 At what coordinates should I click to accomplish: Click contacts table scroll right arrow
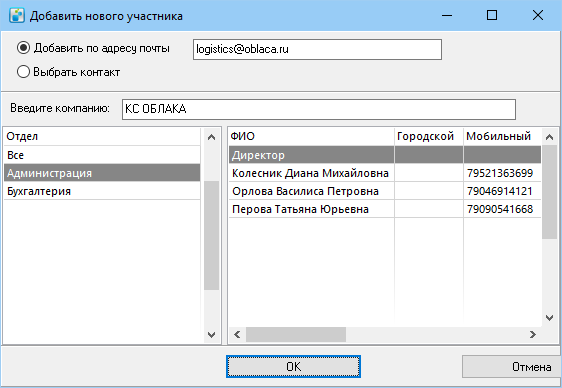pyautogui.click(x=533, y=335)
